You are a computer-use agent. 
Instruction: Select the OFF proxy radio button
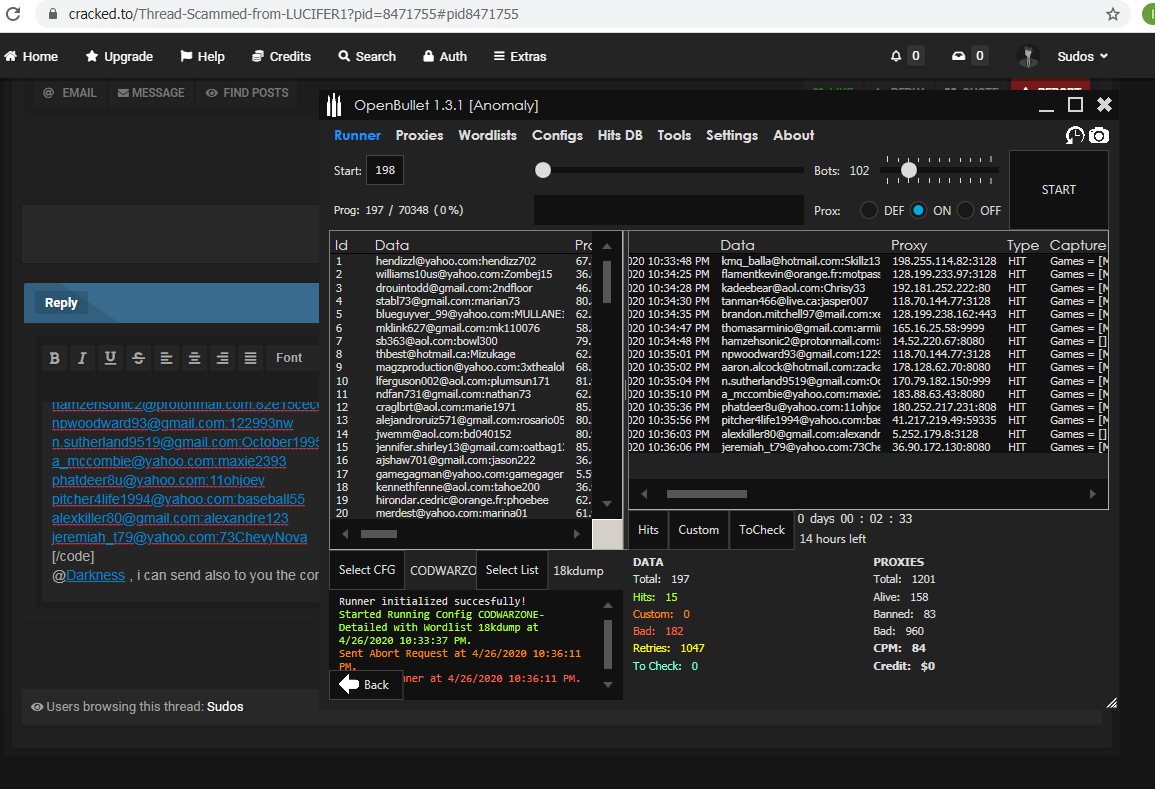pos(966,211)
